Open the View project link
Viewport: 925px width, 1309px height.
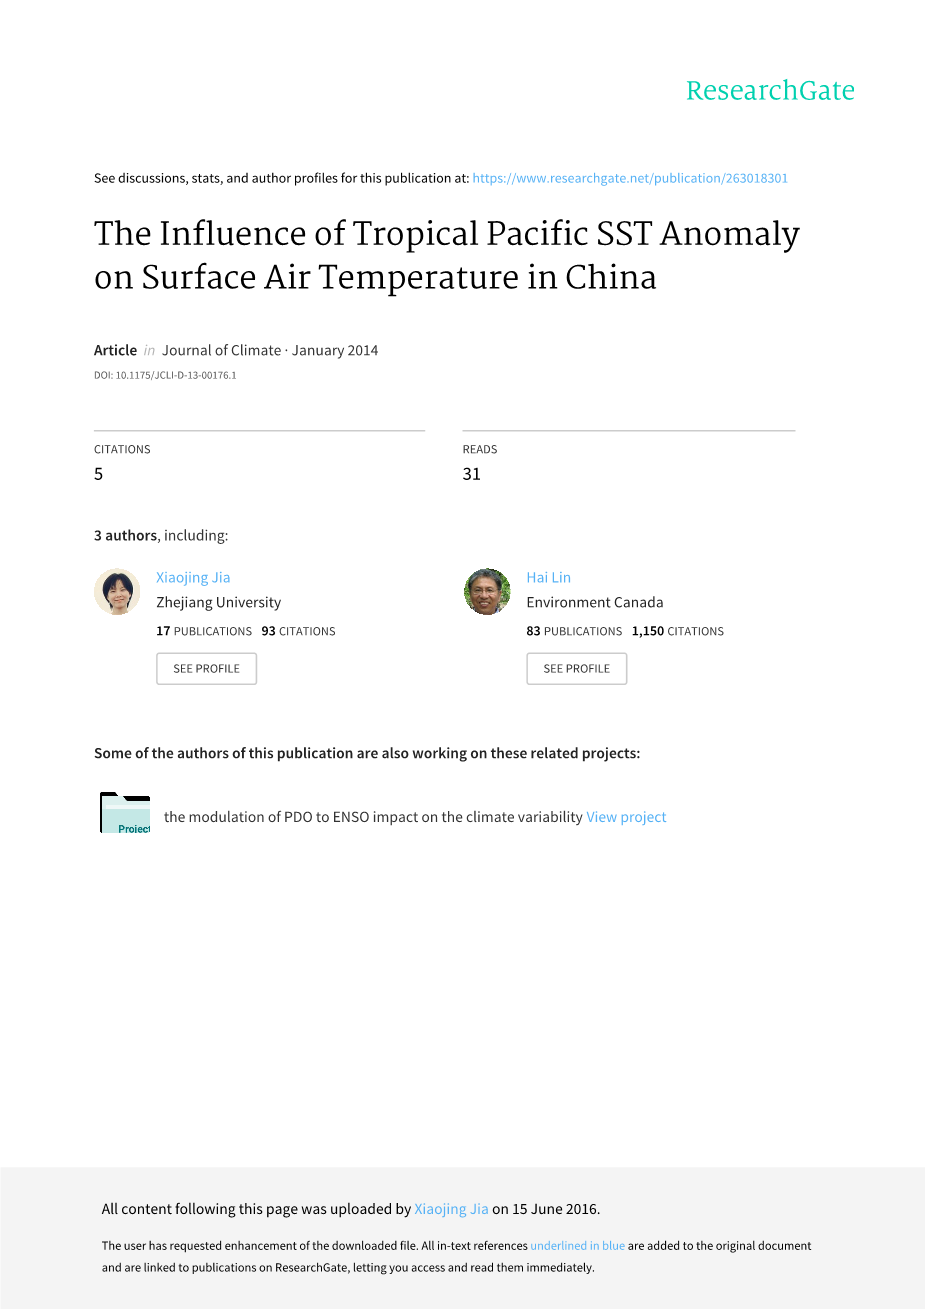(626, 817)
